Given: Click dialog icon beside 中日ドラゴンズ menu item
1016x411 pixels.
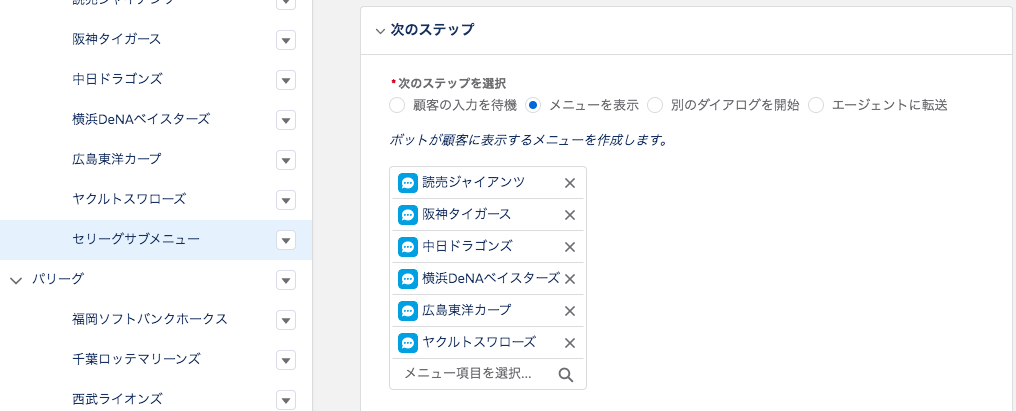Looking at the screenshot, I should pyautogui.click(x=408, y=246).
